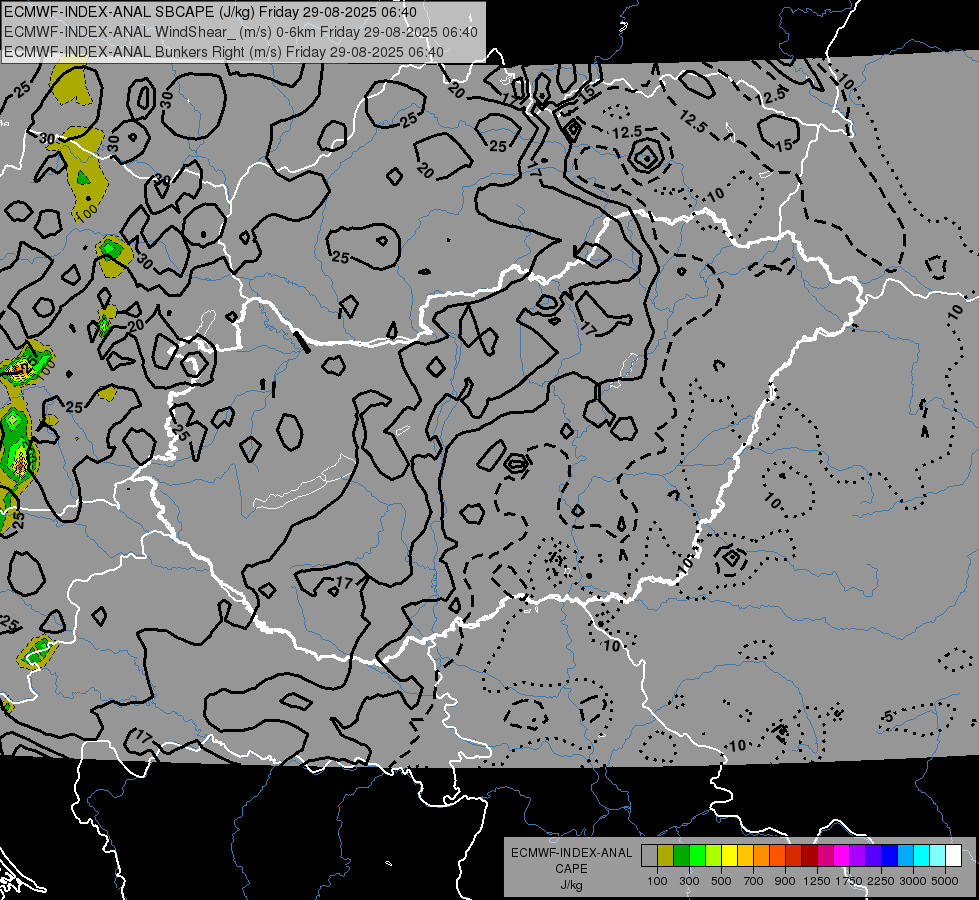
Task: Click the WindShear 0-6km title line
Action: (240, 32)
